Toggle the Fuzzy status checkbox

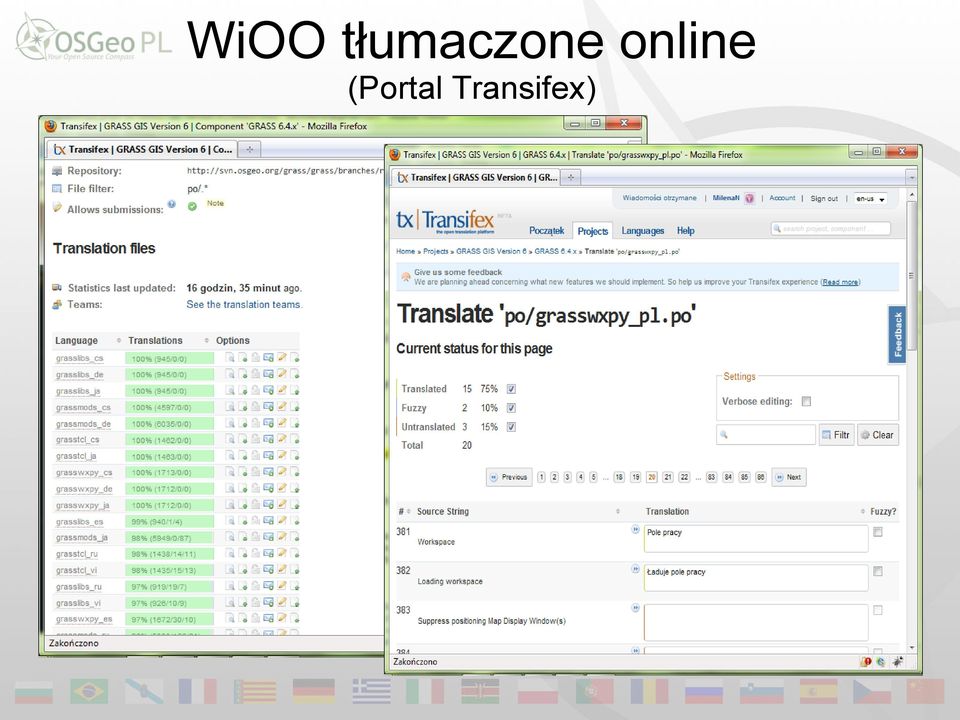[511, 408]
